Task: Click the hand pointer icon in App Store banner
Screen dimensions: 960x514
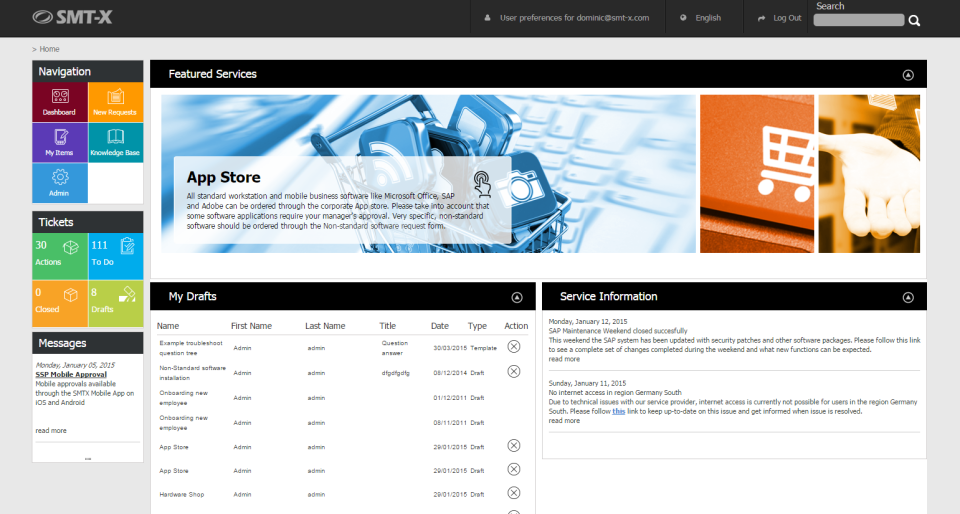Action: coord(482,184)
